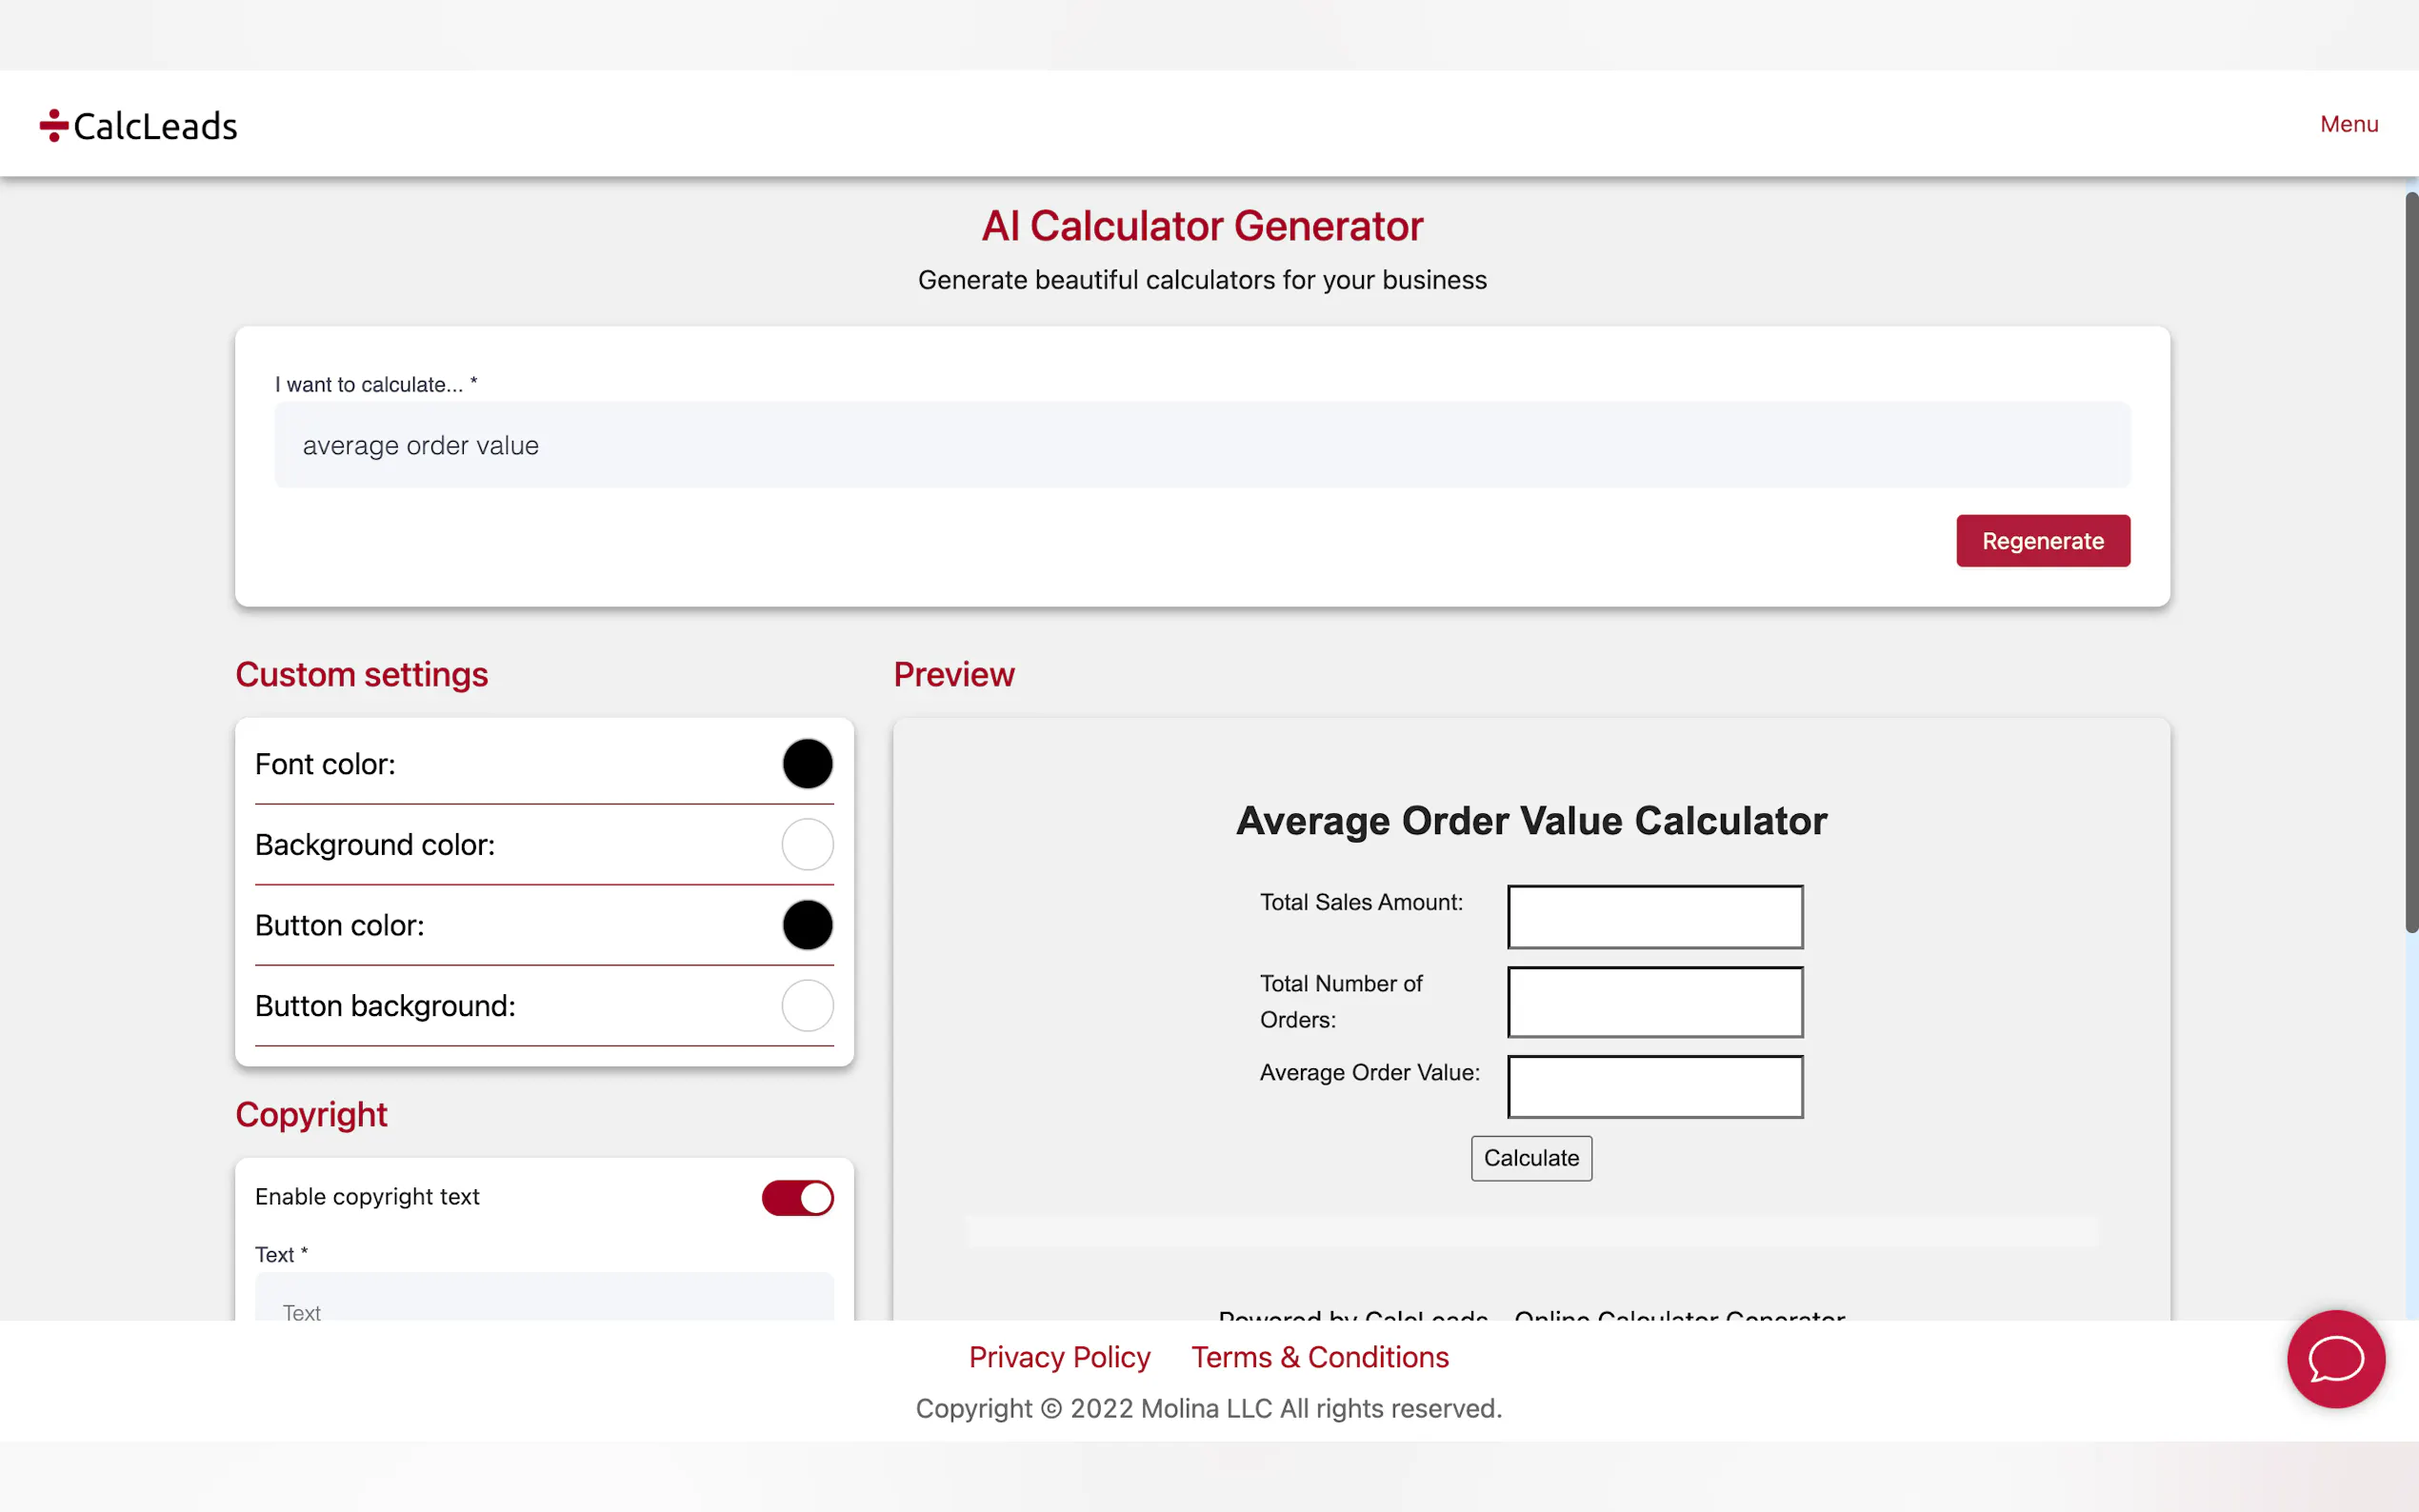Focus the Total Sales Amount field
The image size is (2419, 1512).
(1655, 916)
